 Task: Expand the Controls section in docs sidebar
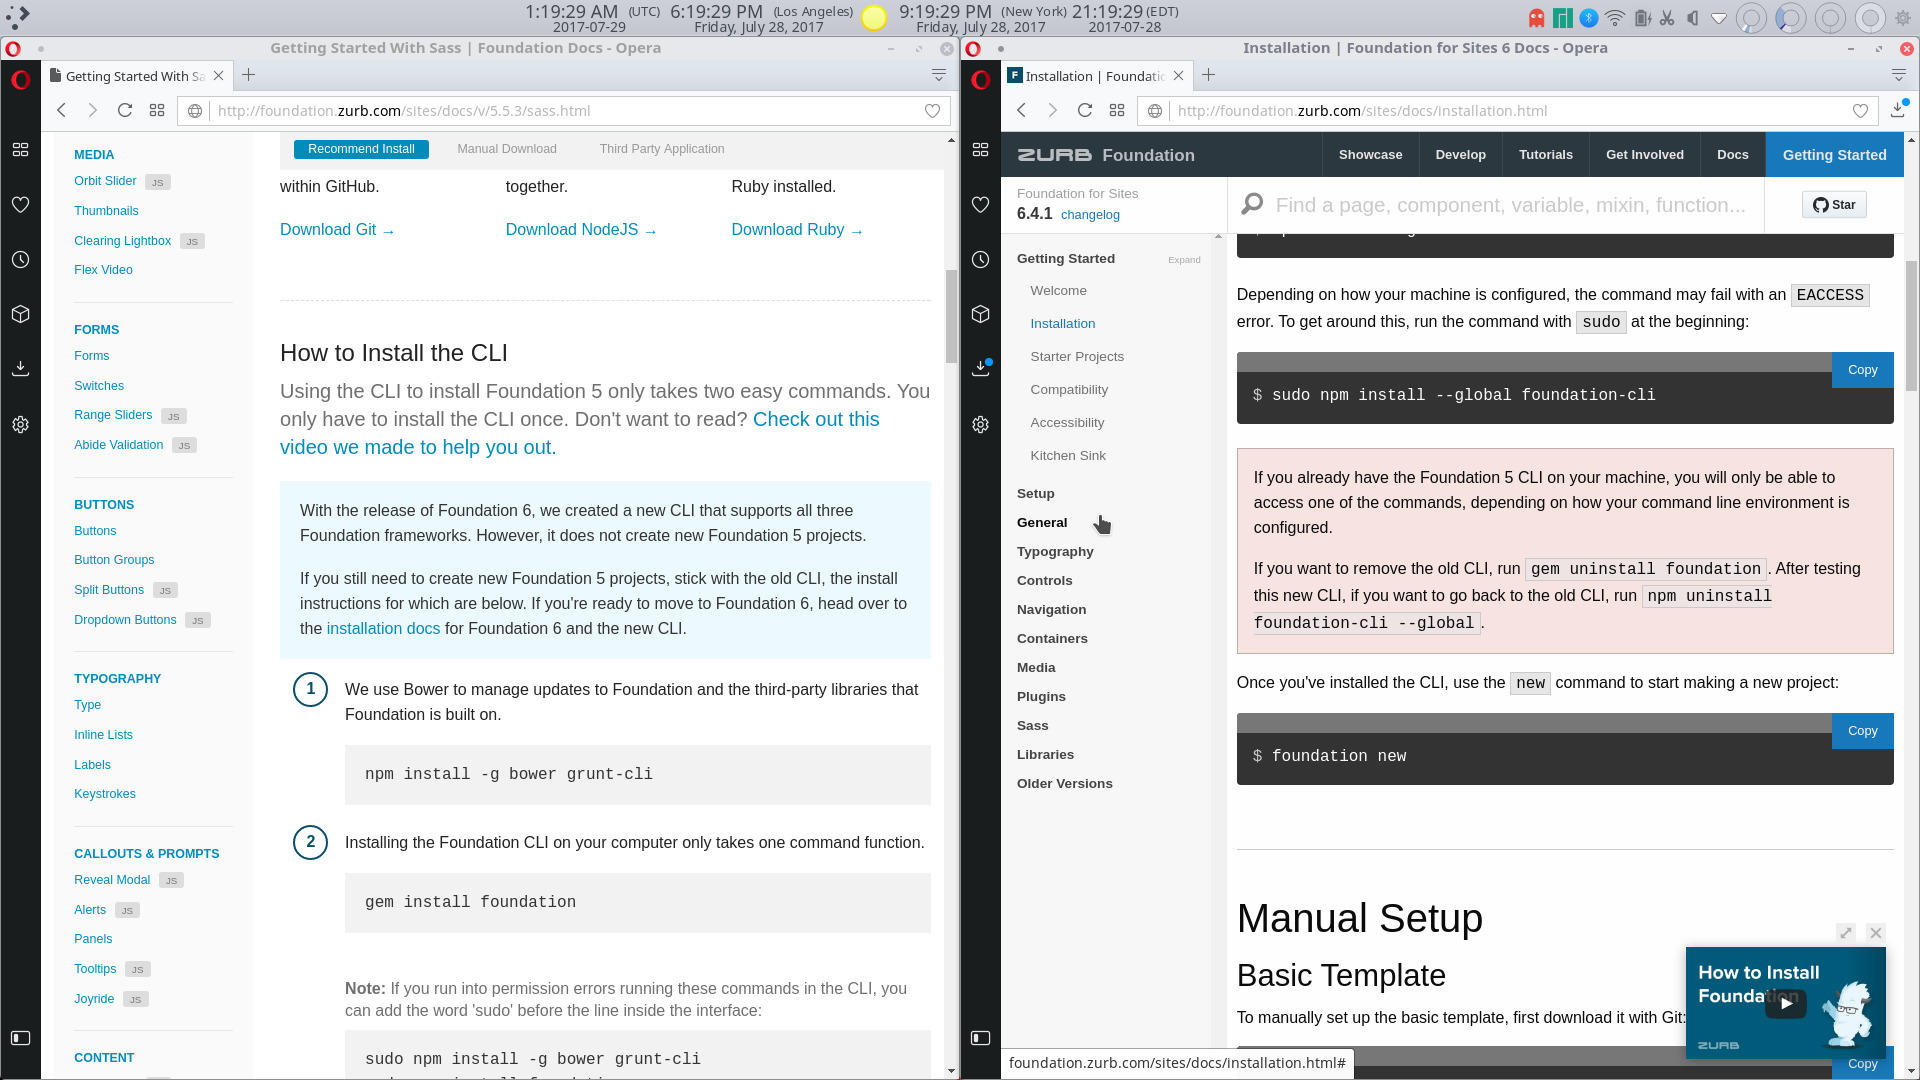(1044, 581)
